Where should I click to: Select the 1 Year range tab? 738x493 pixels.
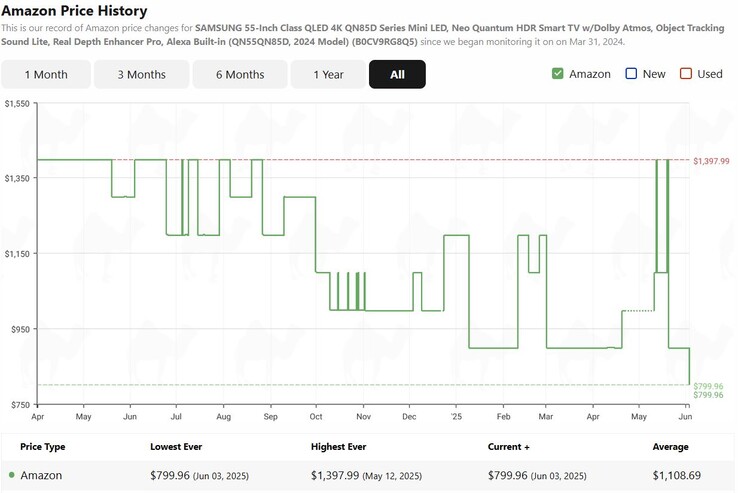[329, 74]
